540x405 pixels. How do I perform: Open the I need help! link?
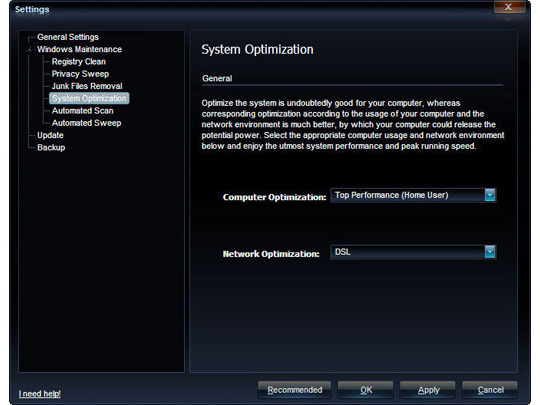click(x=40, y=393)
